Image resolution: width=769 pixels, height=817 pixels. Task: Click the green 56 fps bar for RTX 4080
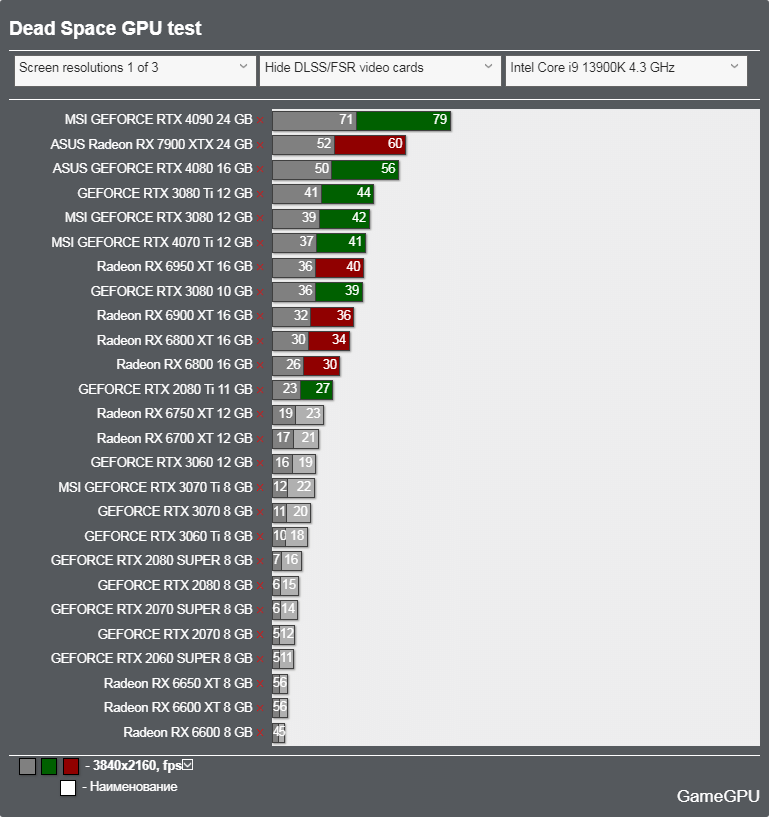point(365,169)
